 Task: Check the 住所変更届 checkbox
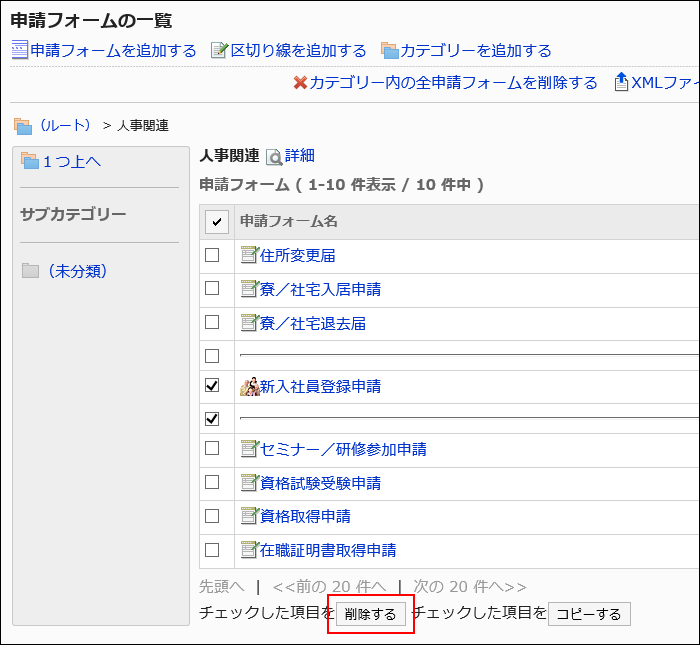pos(212,255)
